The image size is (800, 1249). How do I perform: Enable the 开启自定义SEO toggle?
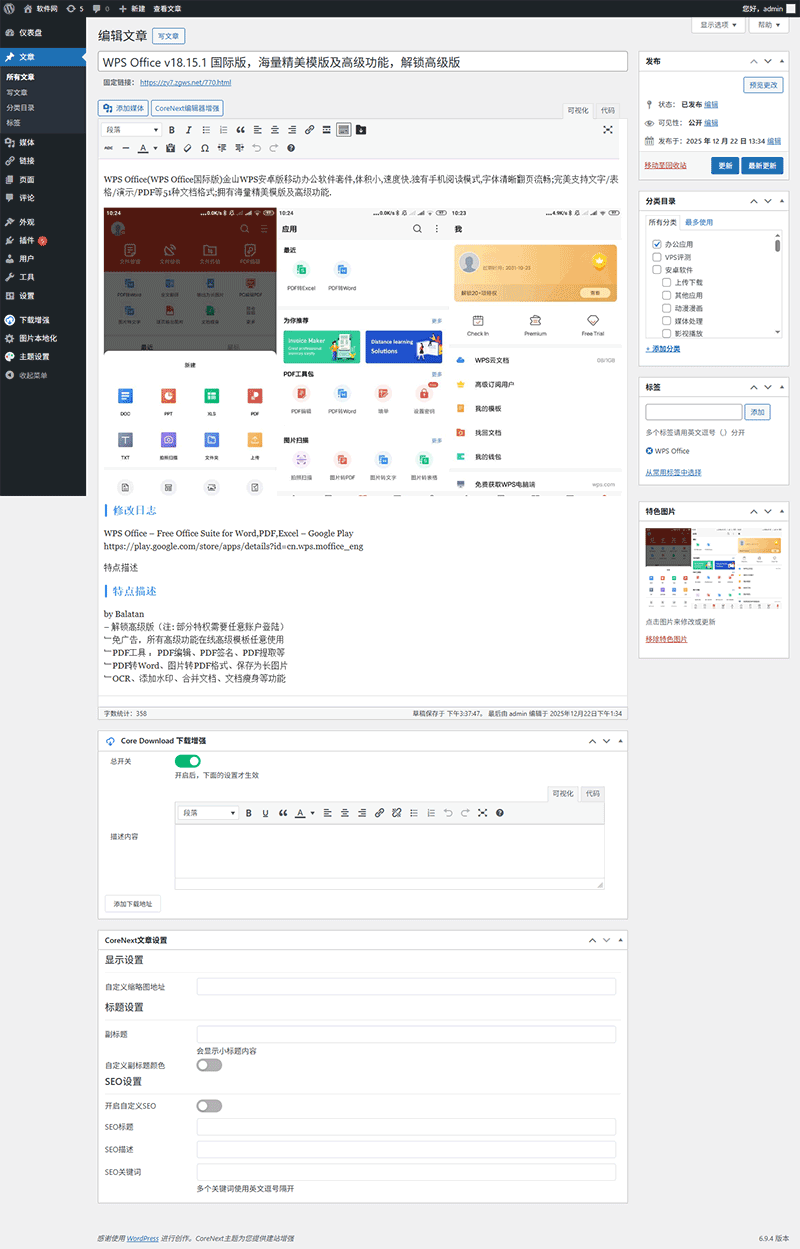point(209,1106)
